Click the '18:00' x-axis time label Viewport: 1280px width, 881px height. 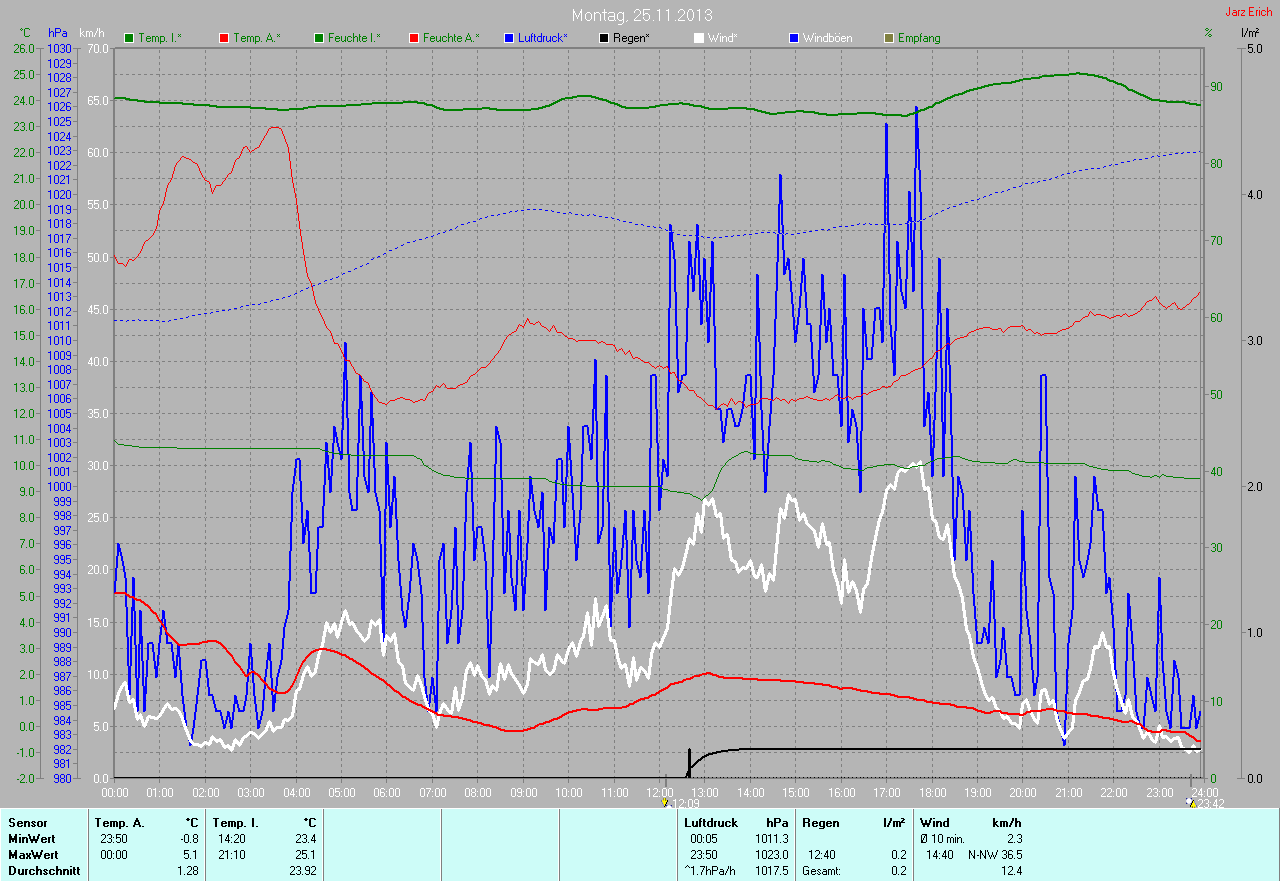click(x=932, y=793)
